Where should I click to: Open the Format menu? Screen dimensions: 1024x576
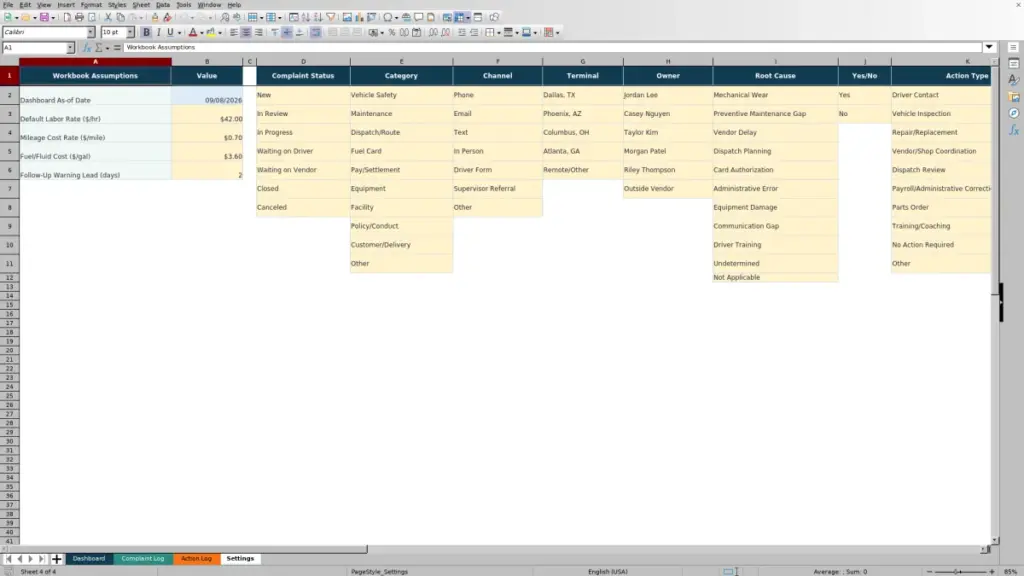91,5
